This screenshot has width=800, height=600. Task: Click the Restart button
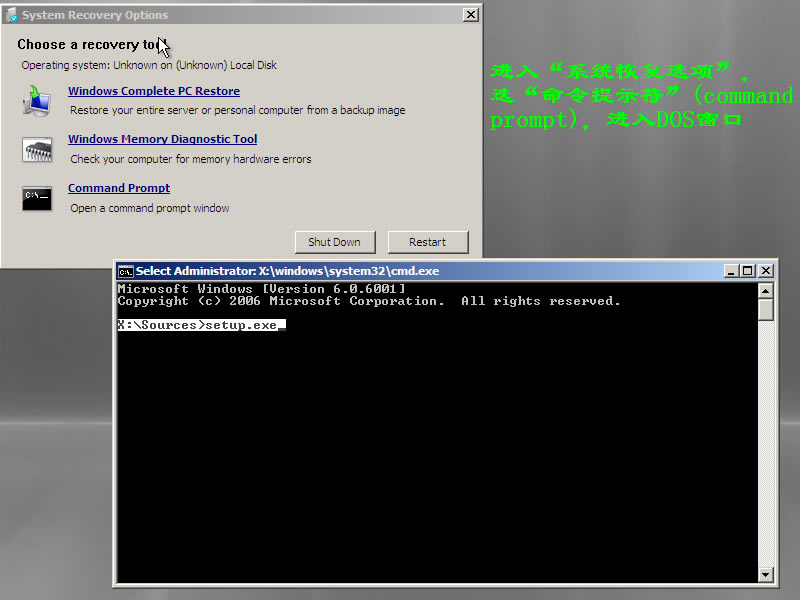(x=428, y=242)
